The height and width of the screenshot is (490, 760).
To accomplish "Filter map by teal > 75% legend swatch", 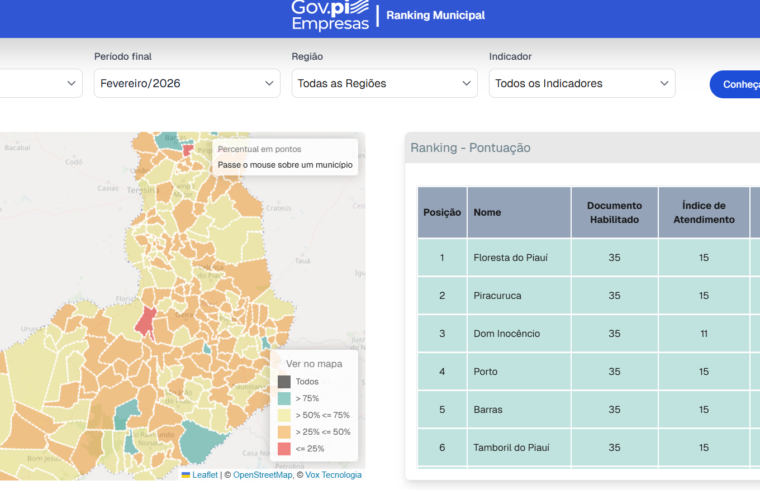I will pyautogui.click(x=284, y=398).
